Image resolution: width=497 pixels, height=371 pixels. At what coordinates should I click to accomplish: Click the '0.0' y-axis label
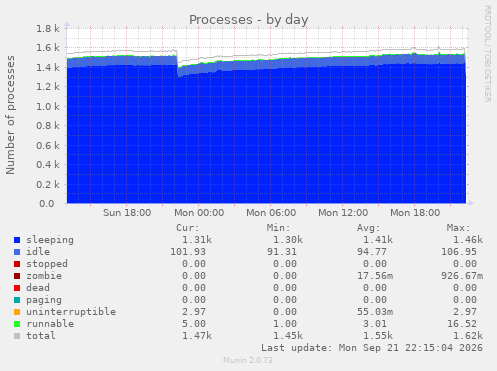pyautogui.click(x=47, y=204)
